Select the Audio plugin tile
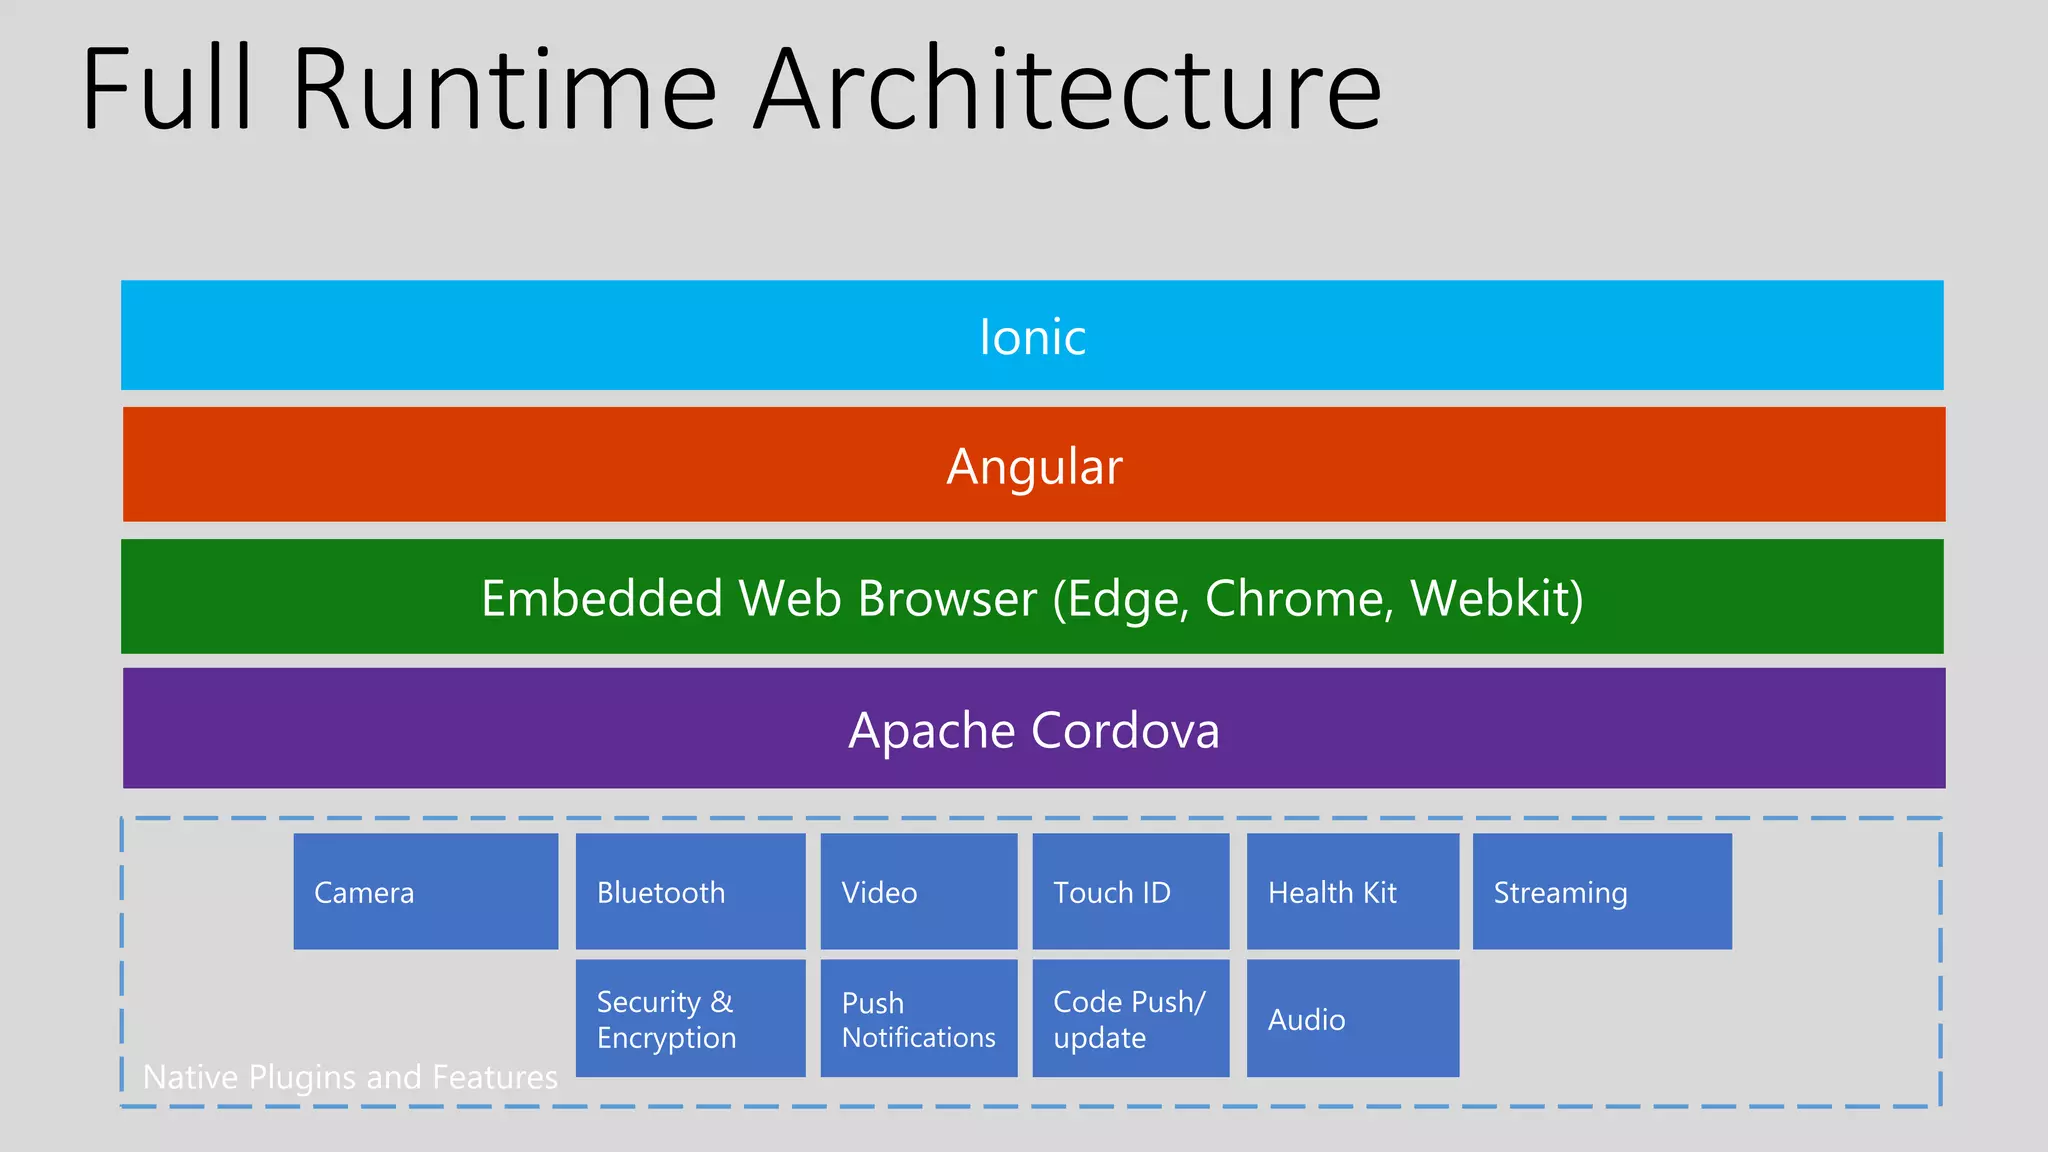2048x1152 pixels. click(x=1352, y=1018)
